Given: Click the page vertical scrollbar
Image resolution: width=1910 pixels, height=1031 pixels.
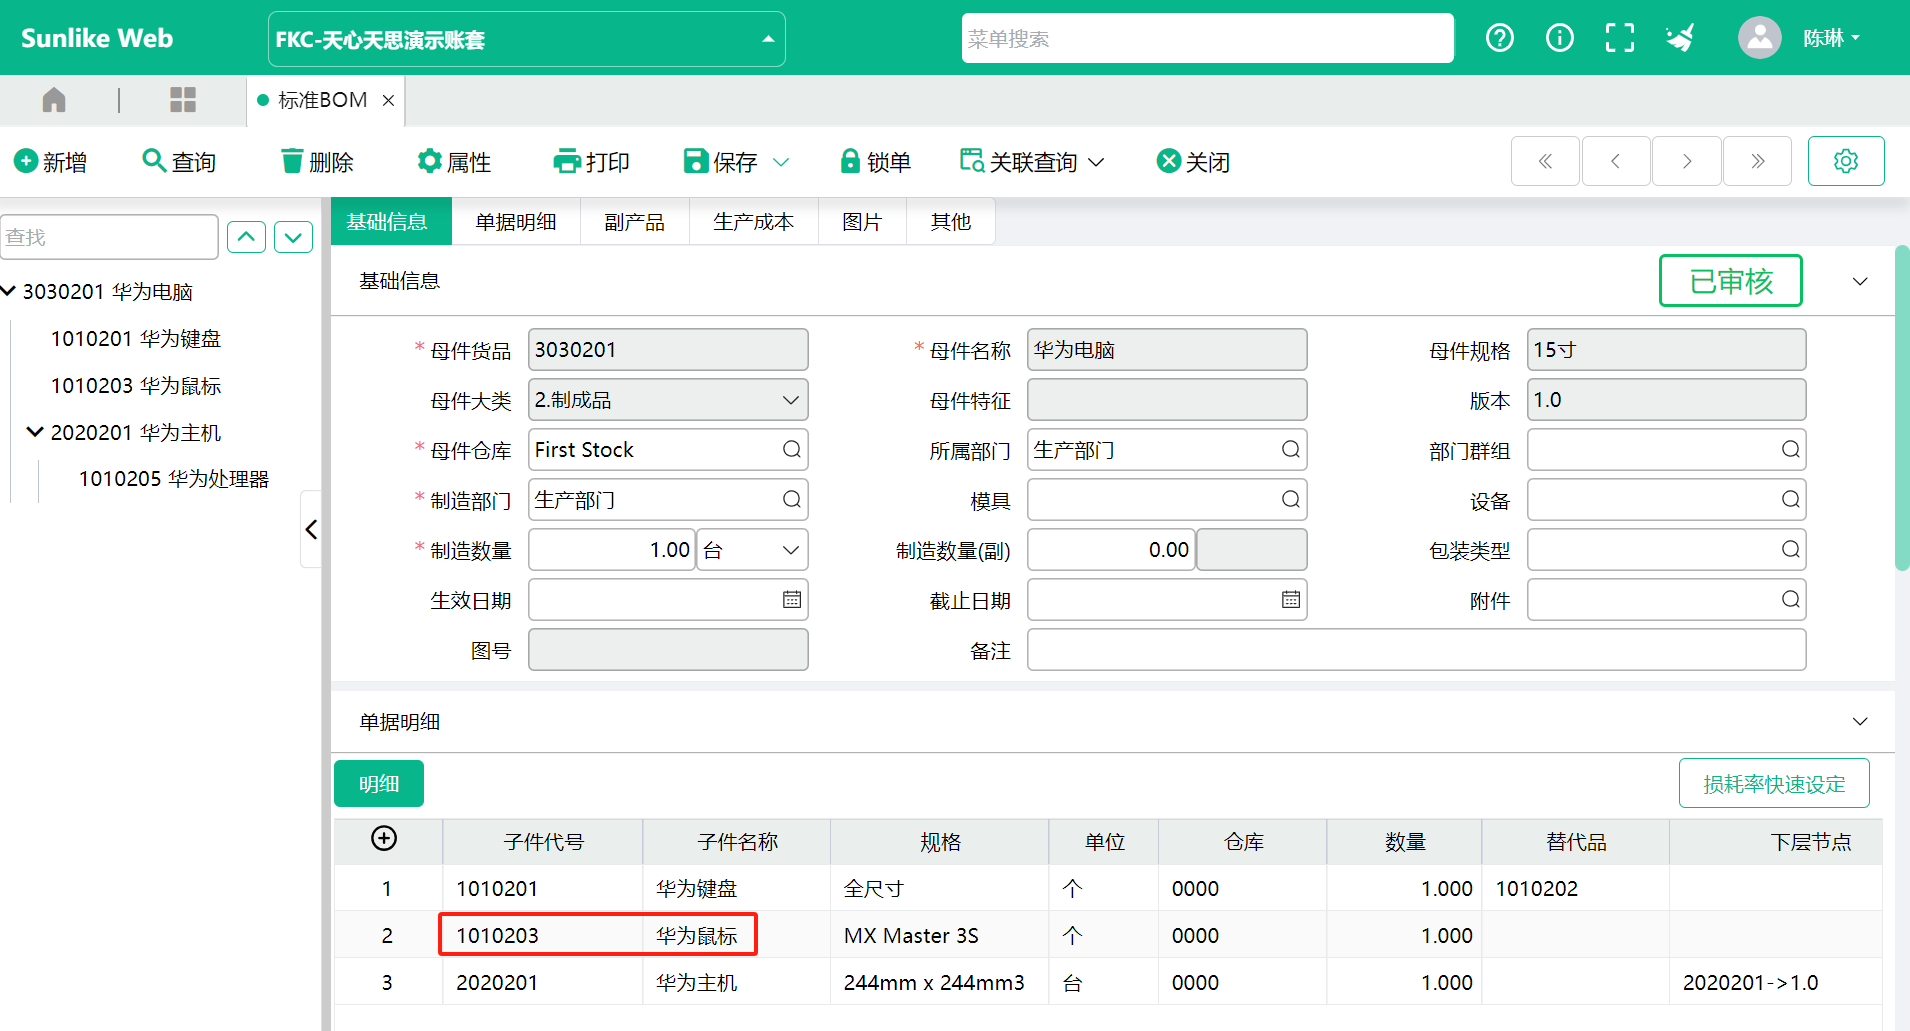Looking at the screenshot, I should (x=1902, y=407).
